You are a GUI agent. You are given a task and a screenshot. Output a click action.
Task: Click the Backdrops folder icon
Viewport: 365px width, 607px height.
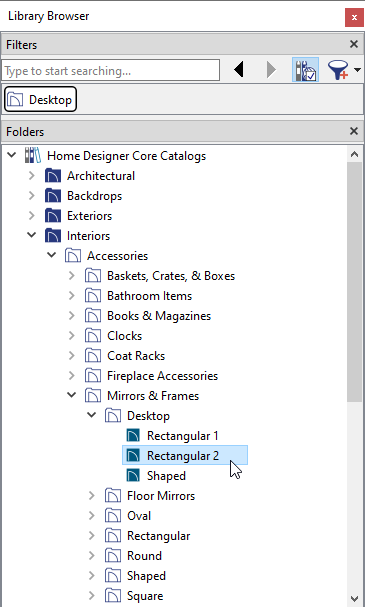(x=53, y=195)
